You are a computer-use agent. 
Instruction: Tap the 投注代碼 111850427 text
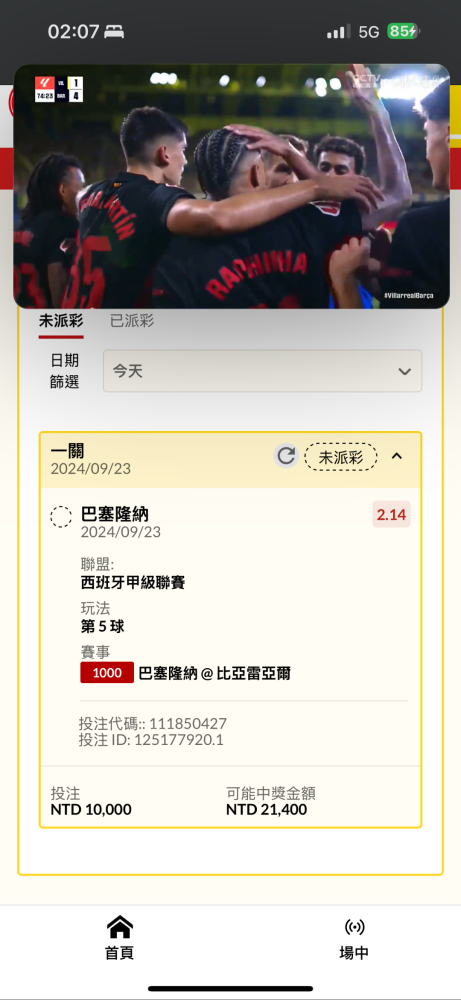[152, 724]
